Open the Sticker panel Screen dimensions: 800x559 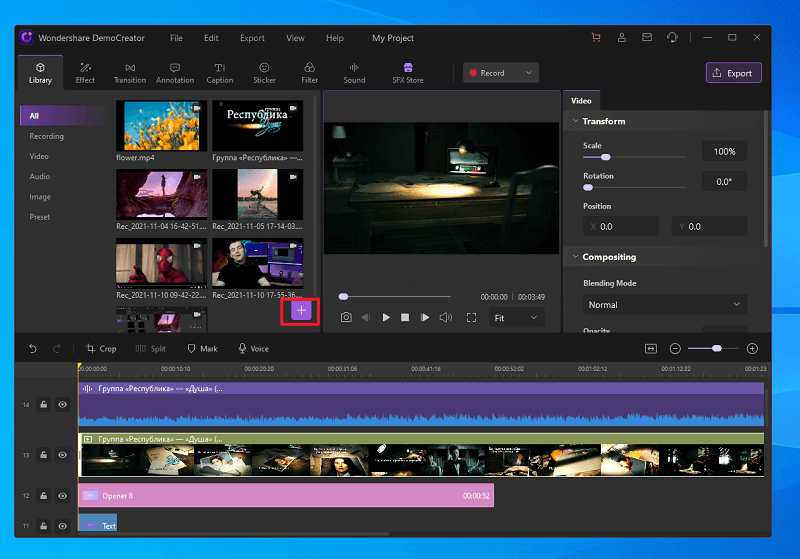tap(264, 73)
